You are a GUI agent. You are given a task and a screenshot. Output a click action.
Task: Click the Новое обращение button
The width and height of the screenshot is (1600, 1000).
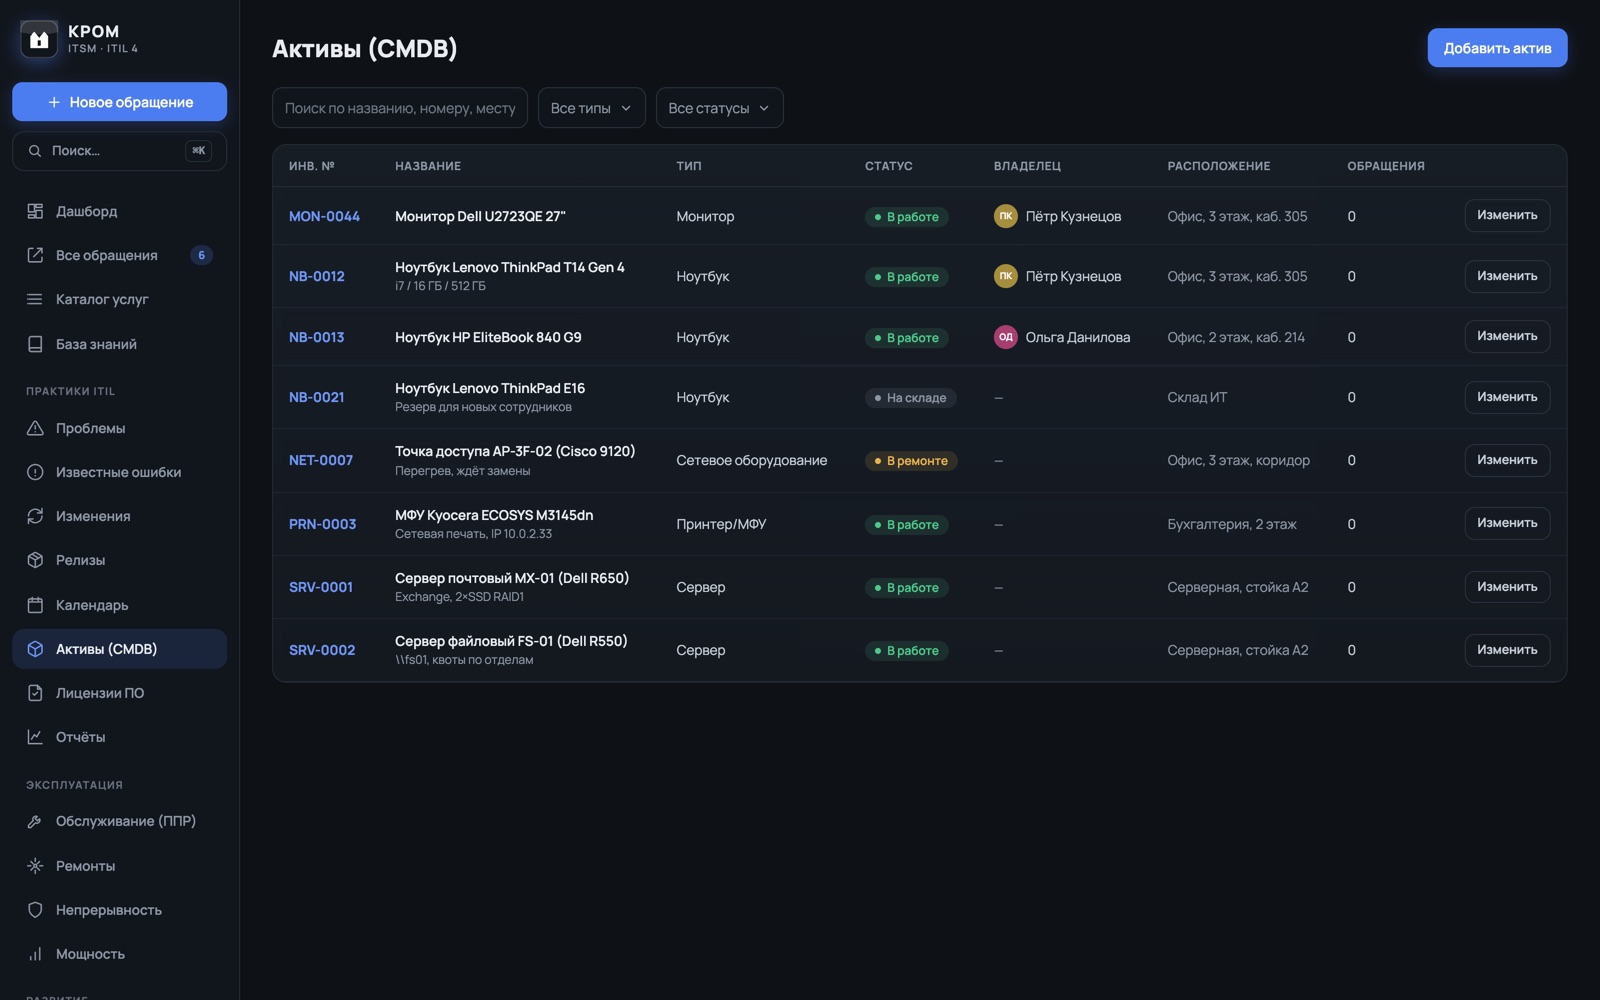pyautogui.click(x=119, y=102)
